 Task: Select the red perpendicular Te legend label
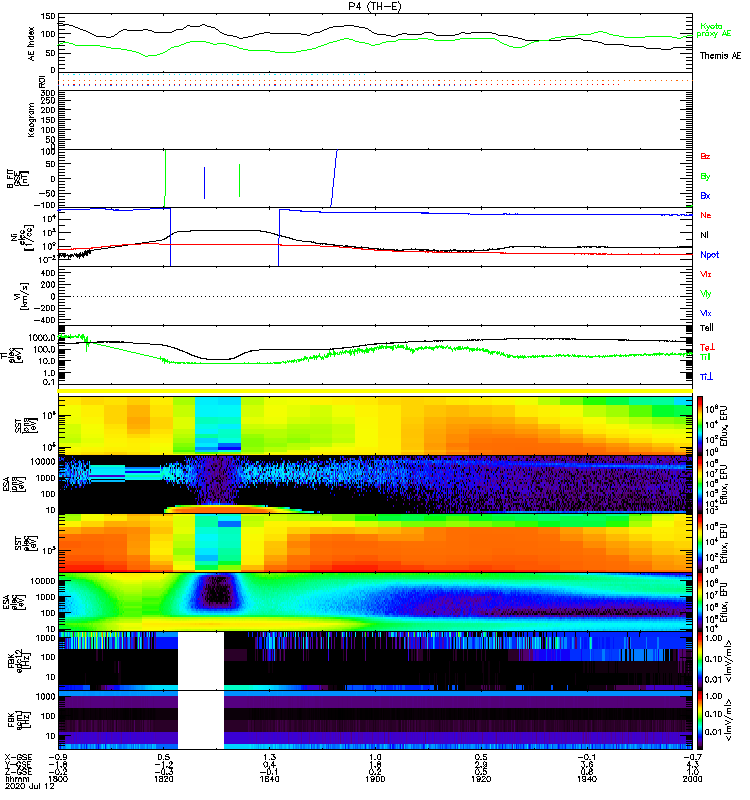pos(706,347)
